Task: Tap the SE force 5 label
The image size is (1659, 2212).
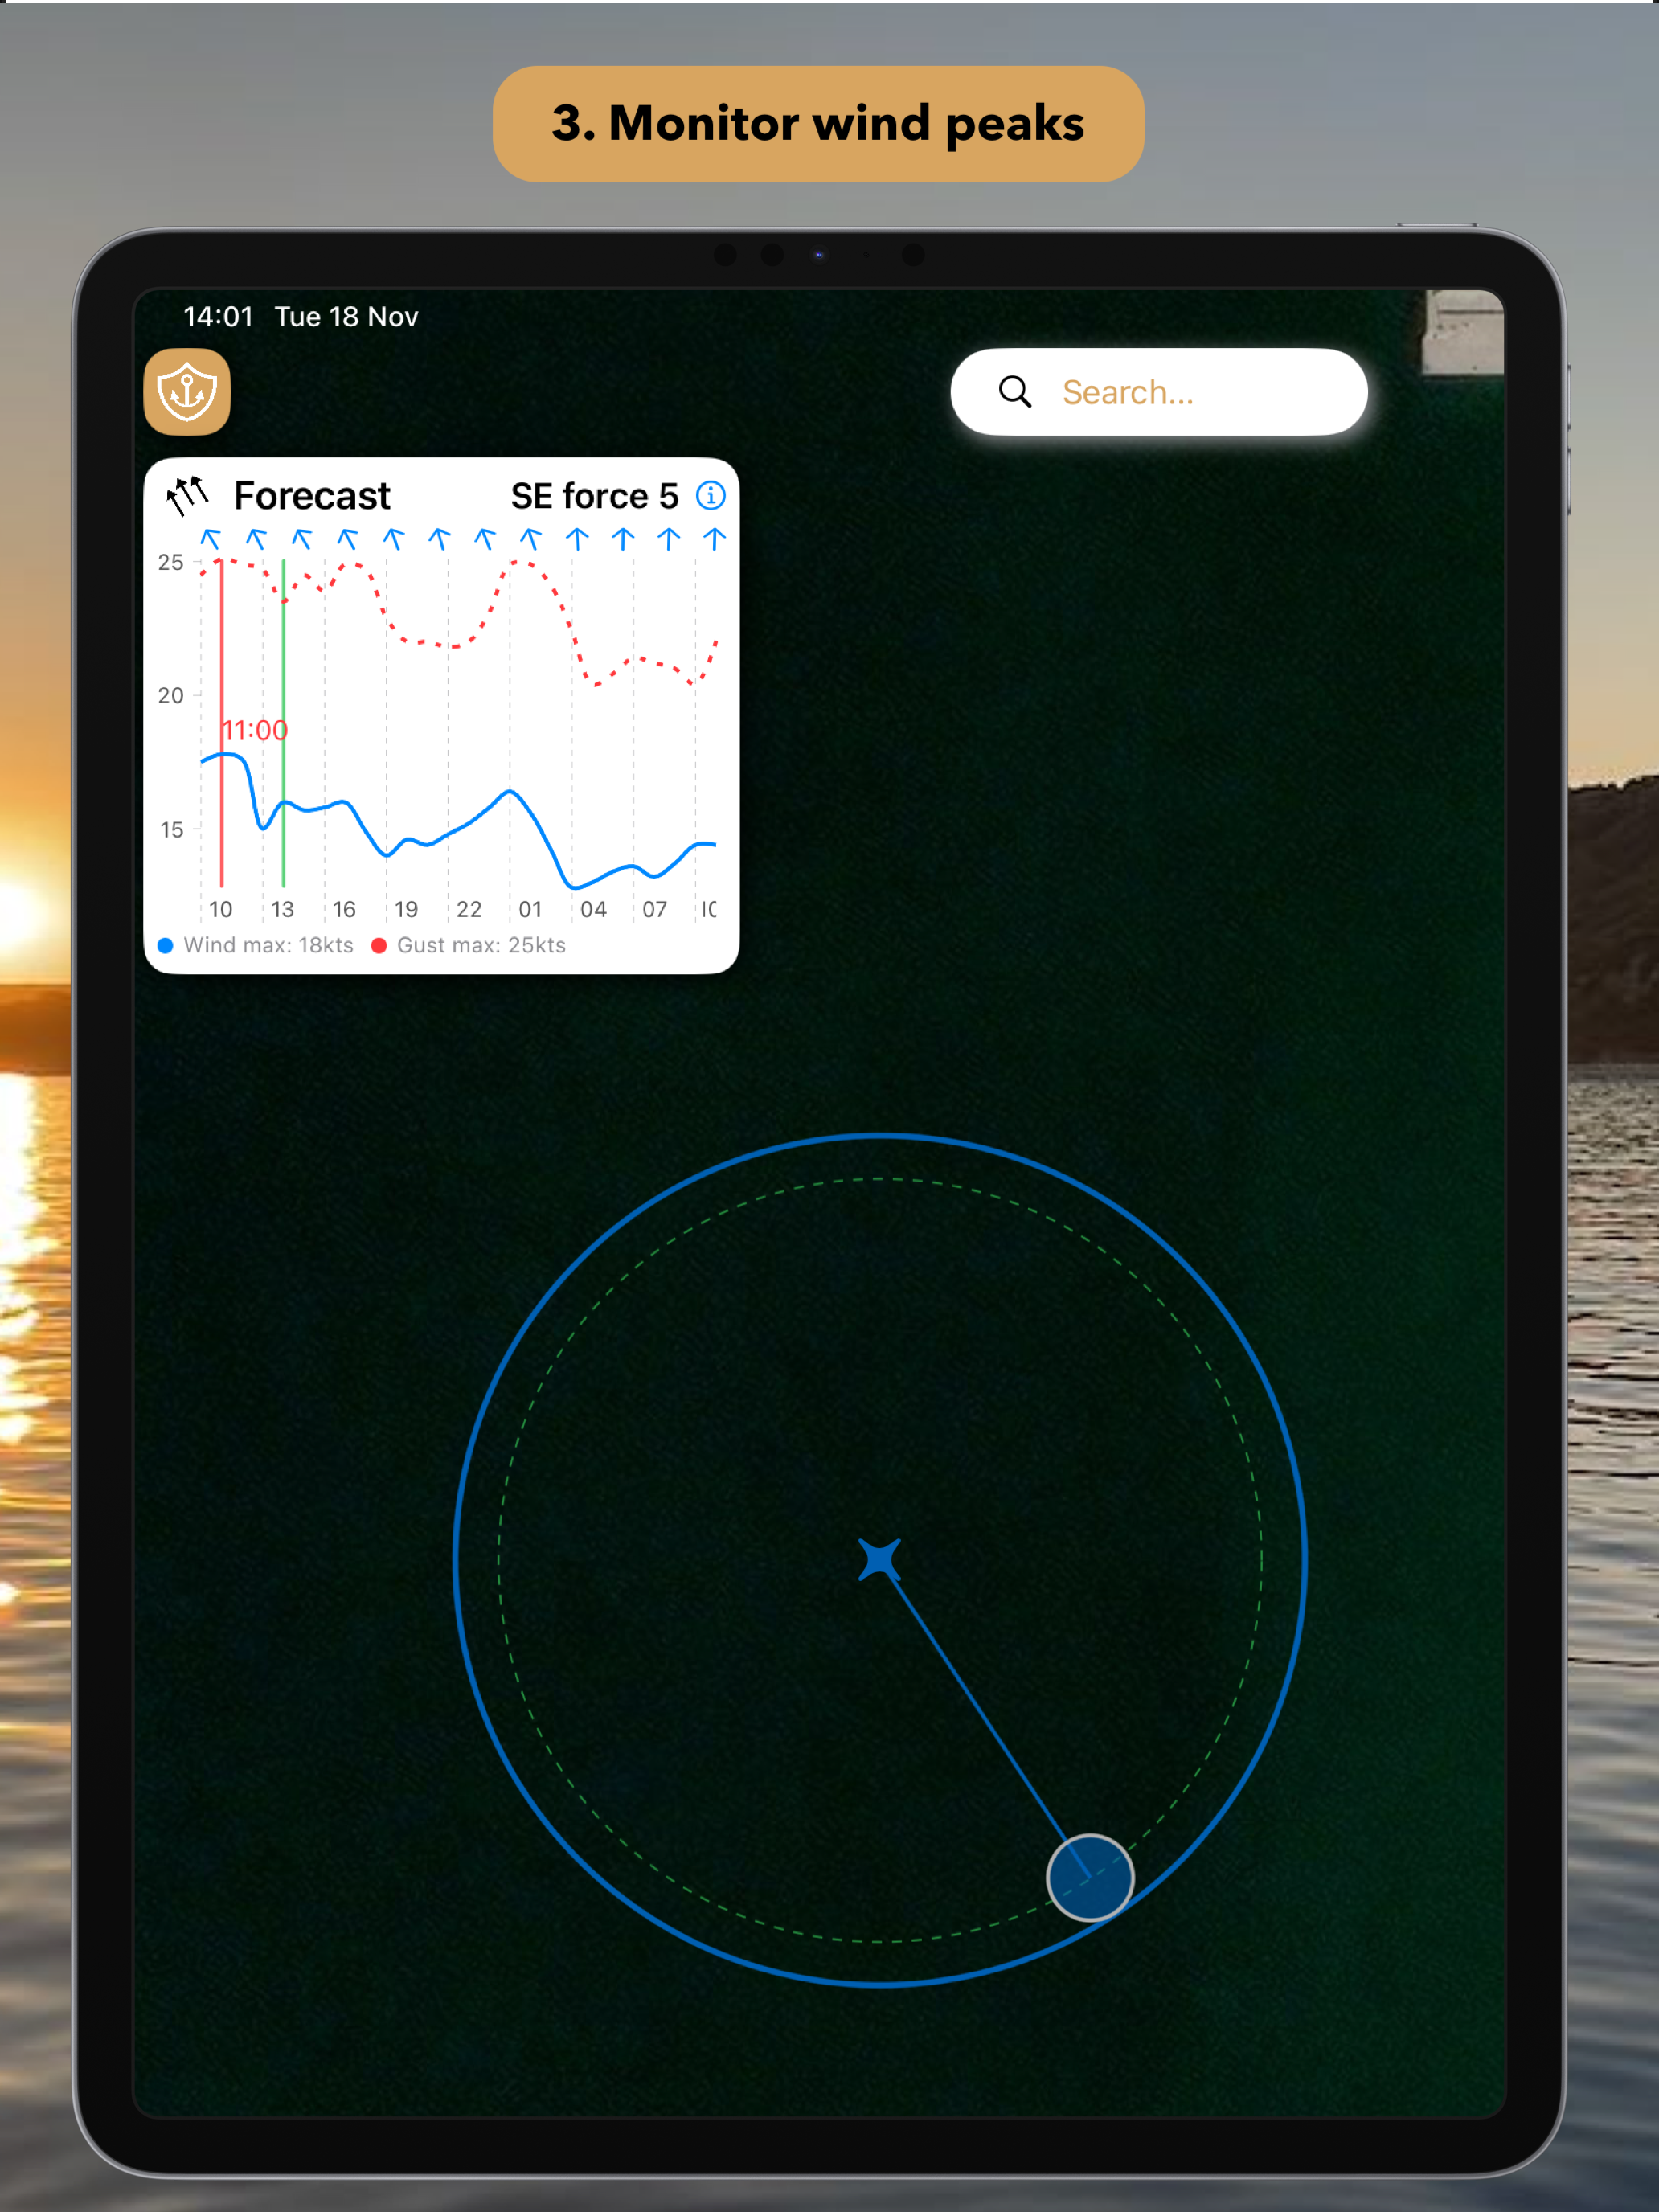Action: [x=594, y=495]
